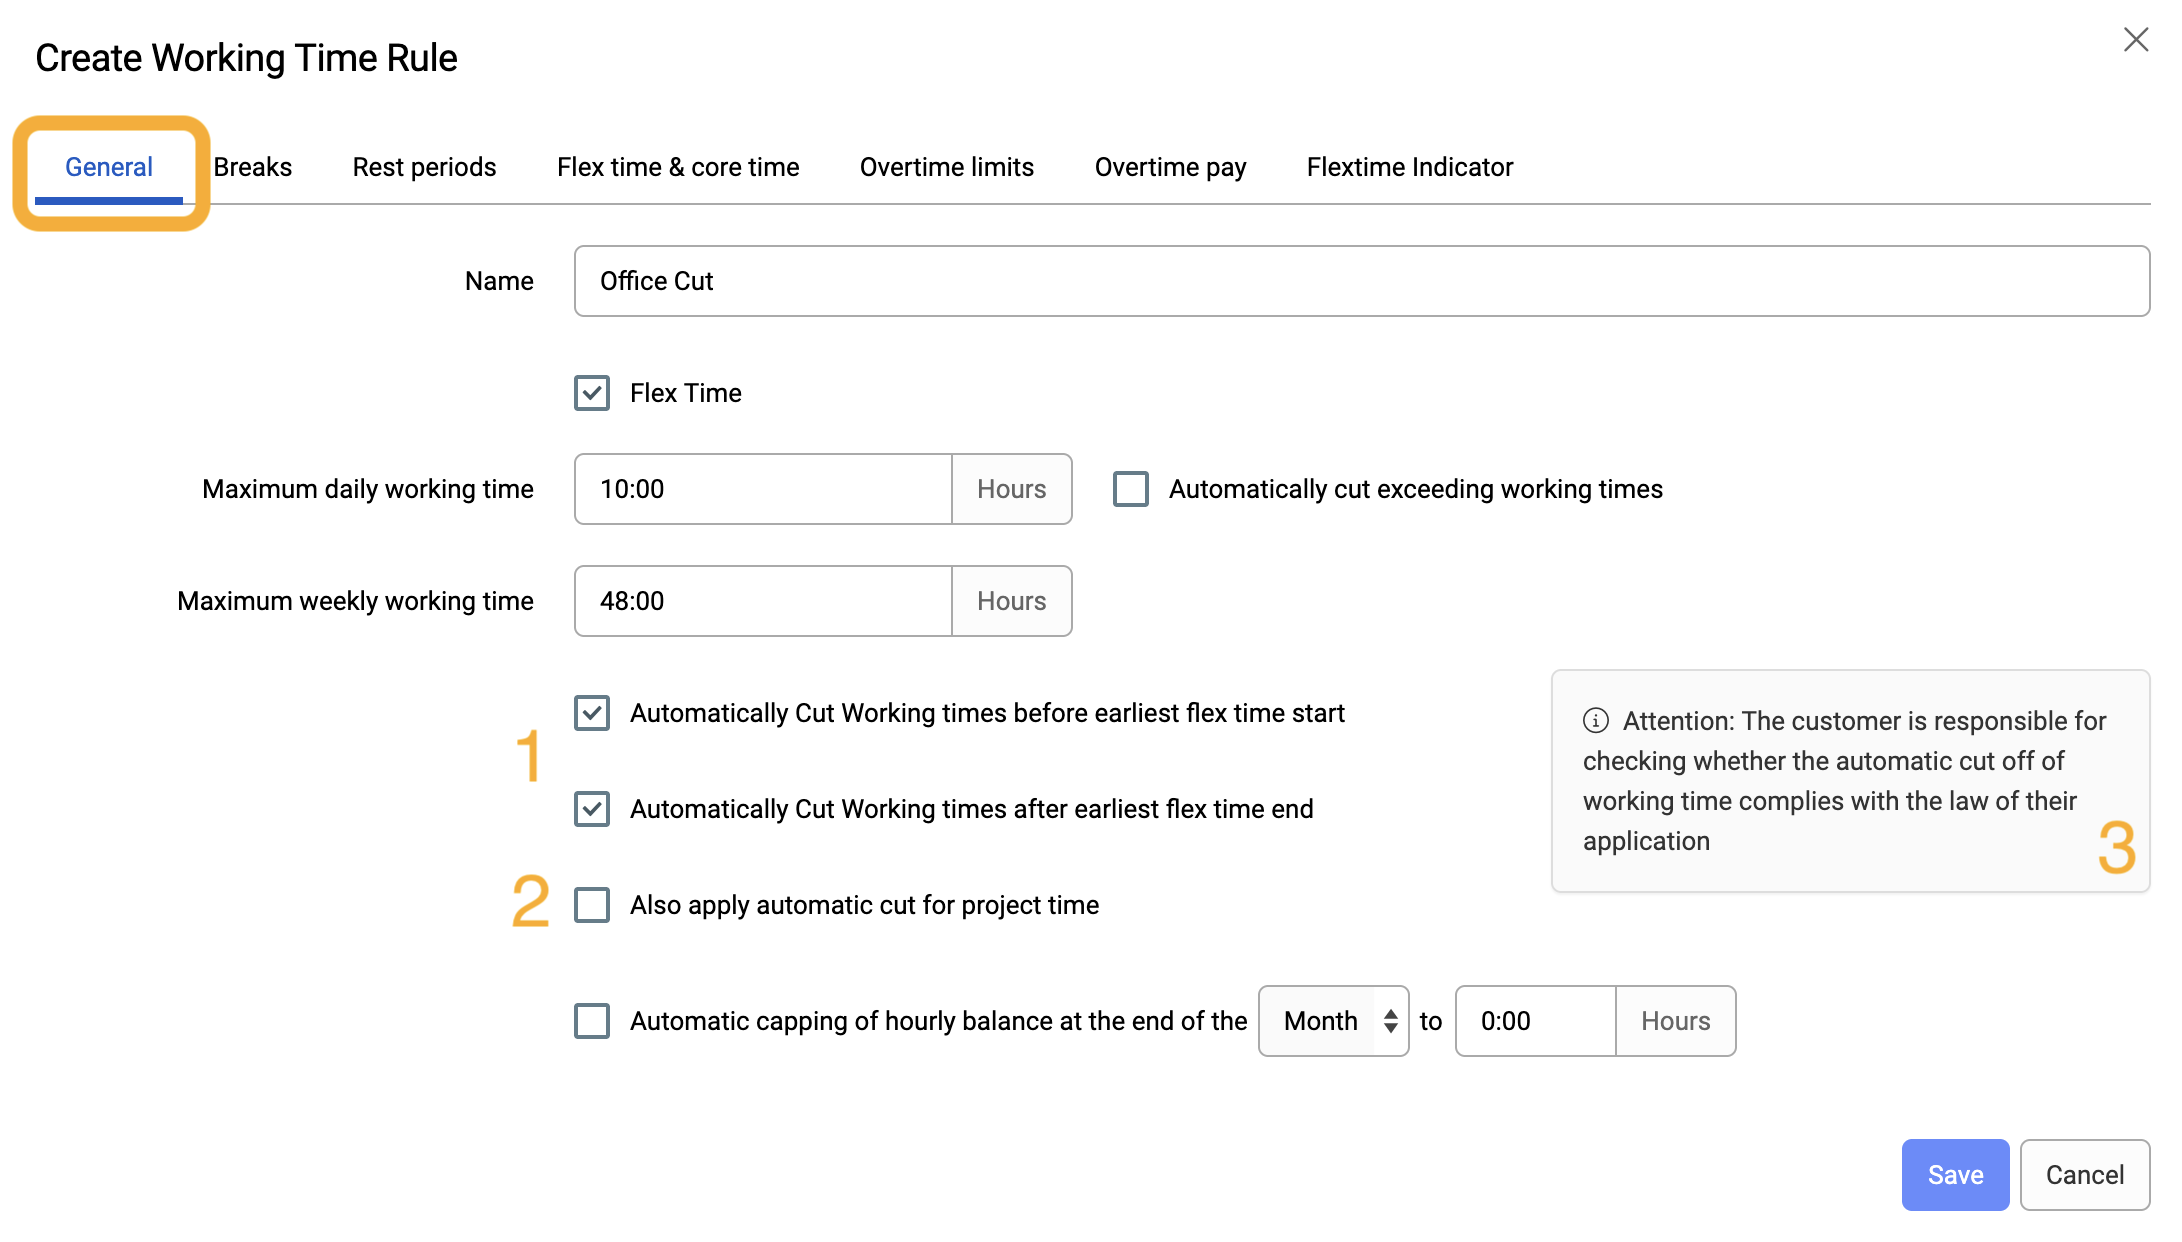2182x1242 pixels.
Task: Open the Overtime limits tab
Action: (x=947, y=167)
